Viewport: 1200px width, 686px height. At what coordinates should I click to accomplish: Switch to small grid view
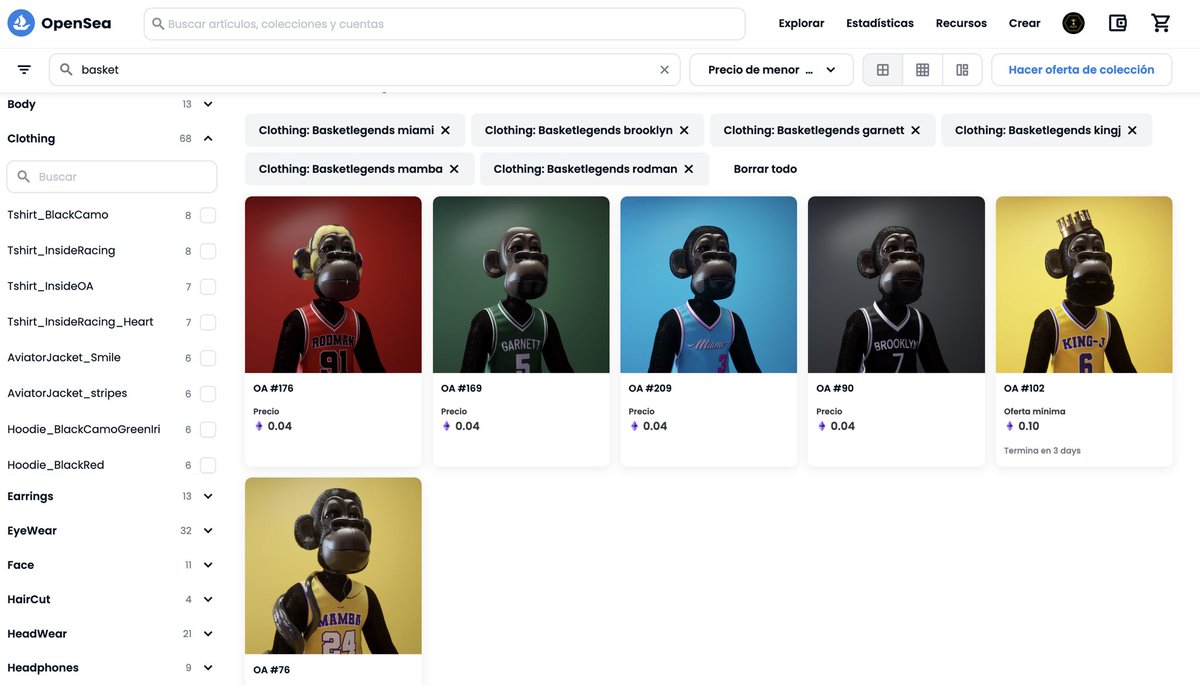pos(923,70)
